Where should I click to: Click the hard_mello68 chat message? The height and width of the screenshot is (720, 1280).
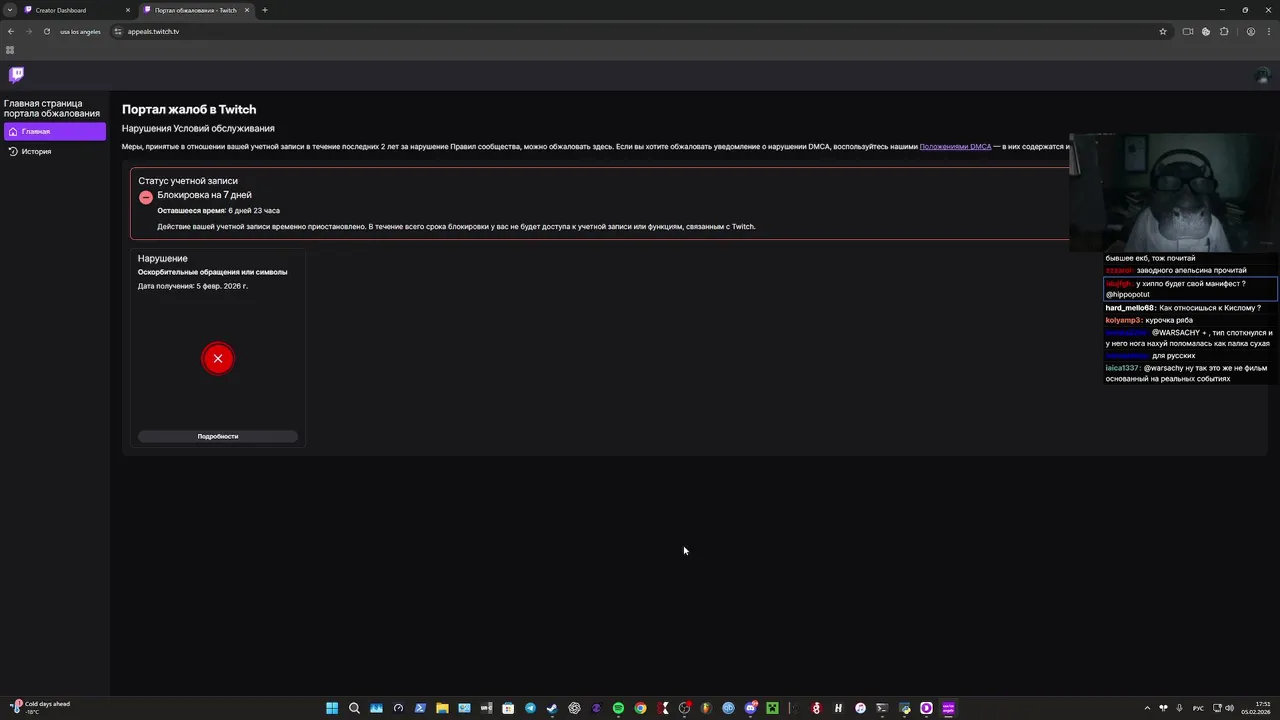tap(1183, 308)
